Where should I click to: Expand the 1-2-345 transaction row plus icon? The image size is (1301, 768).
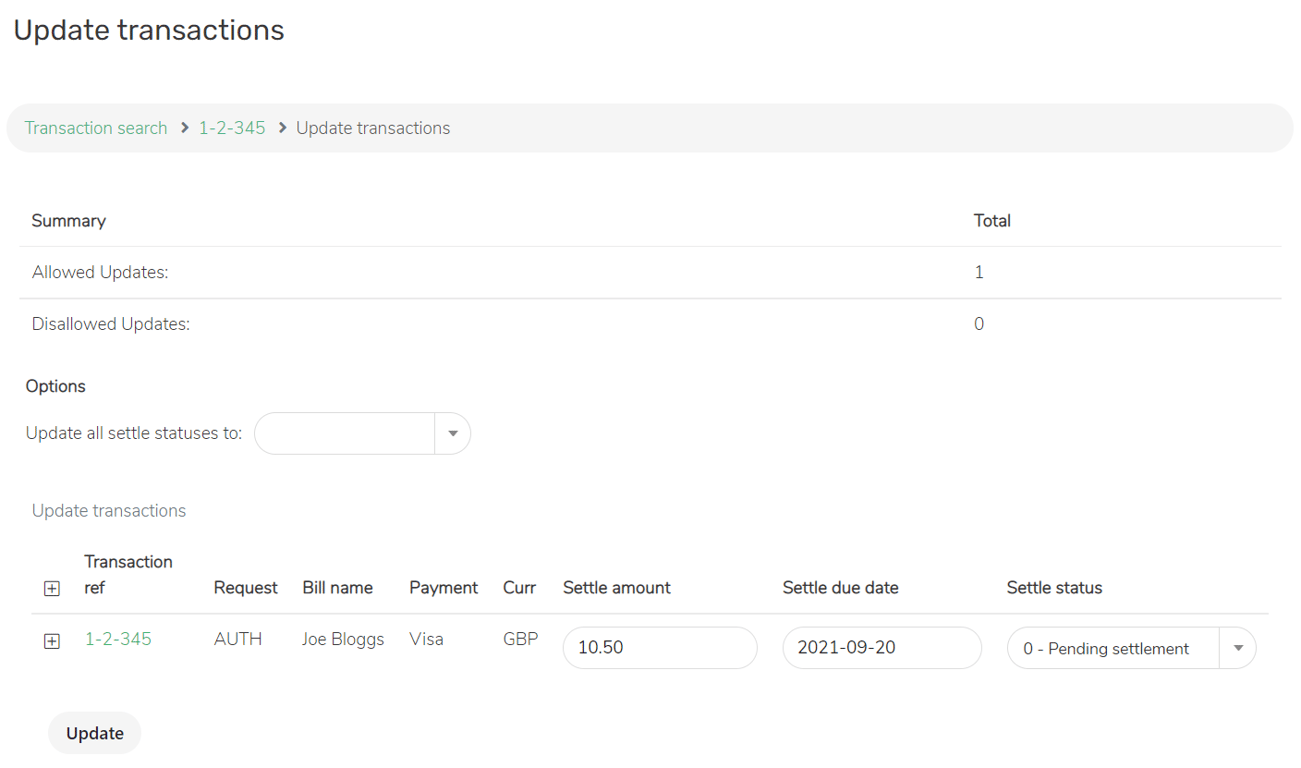[52, 641]
